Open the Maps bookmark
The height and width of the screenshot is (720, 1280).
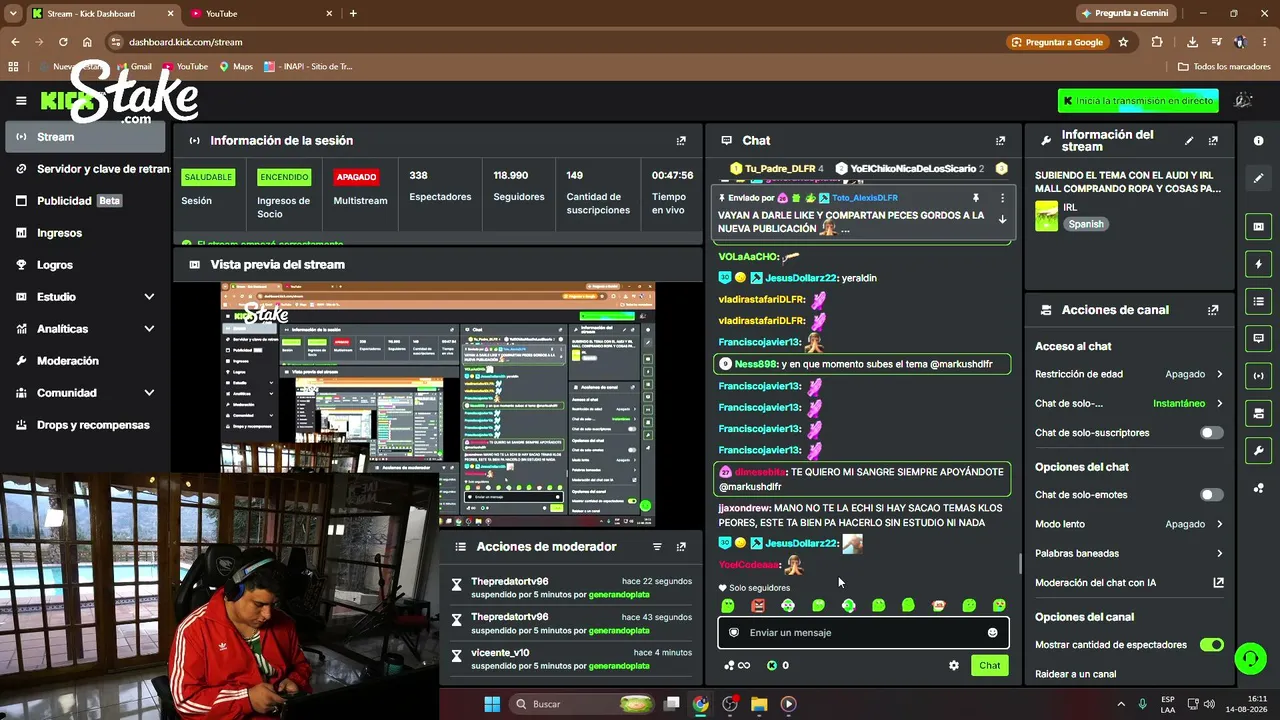click(x=236, y=67)
